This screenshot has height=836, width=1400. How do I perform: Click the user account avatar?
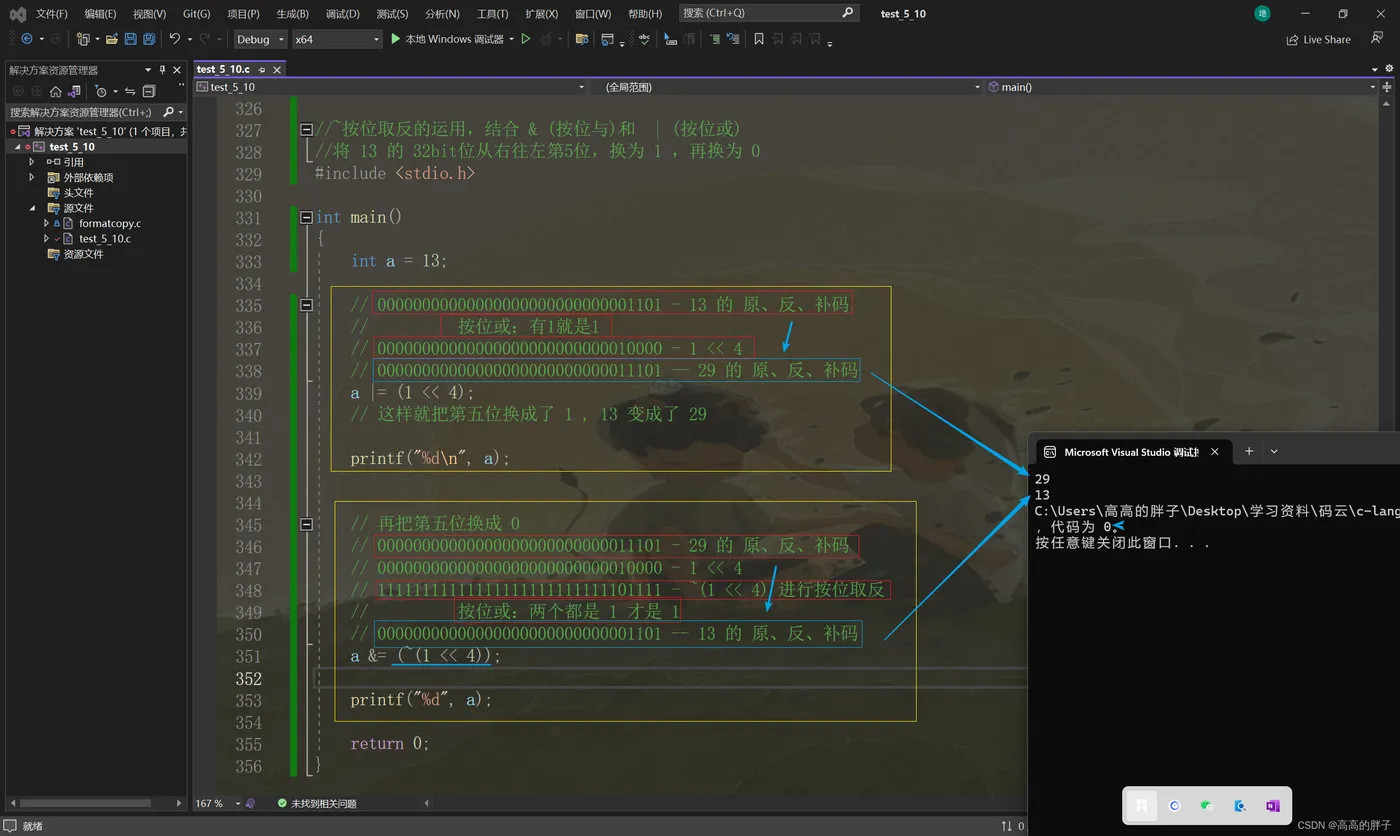coord(1262,13)
